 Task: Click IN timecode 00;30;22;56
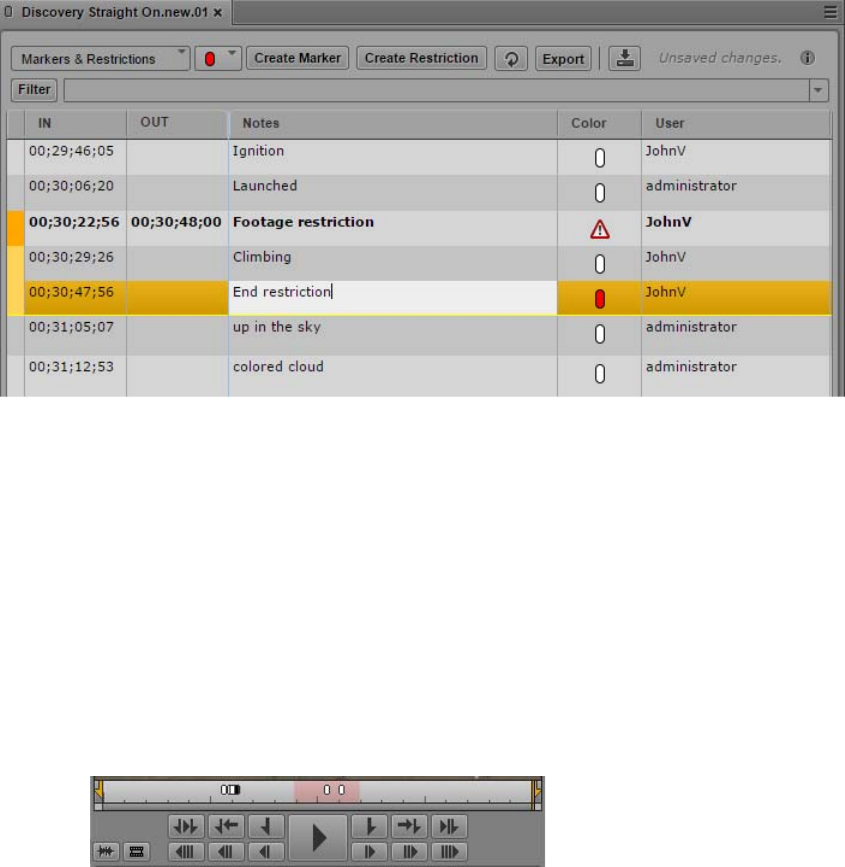(x=74, y=222)
